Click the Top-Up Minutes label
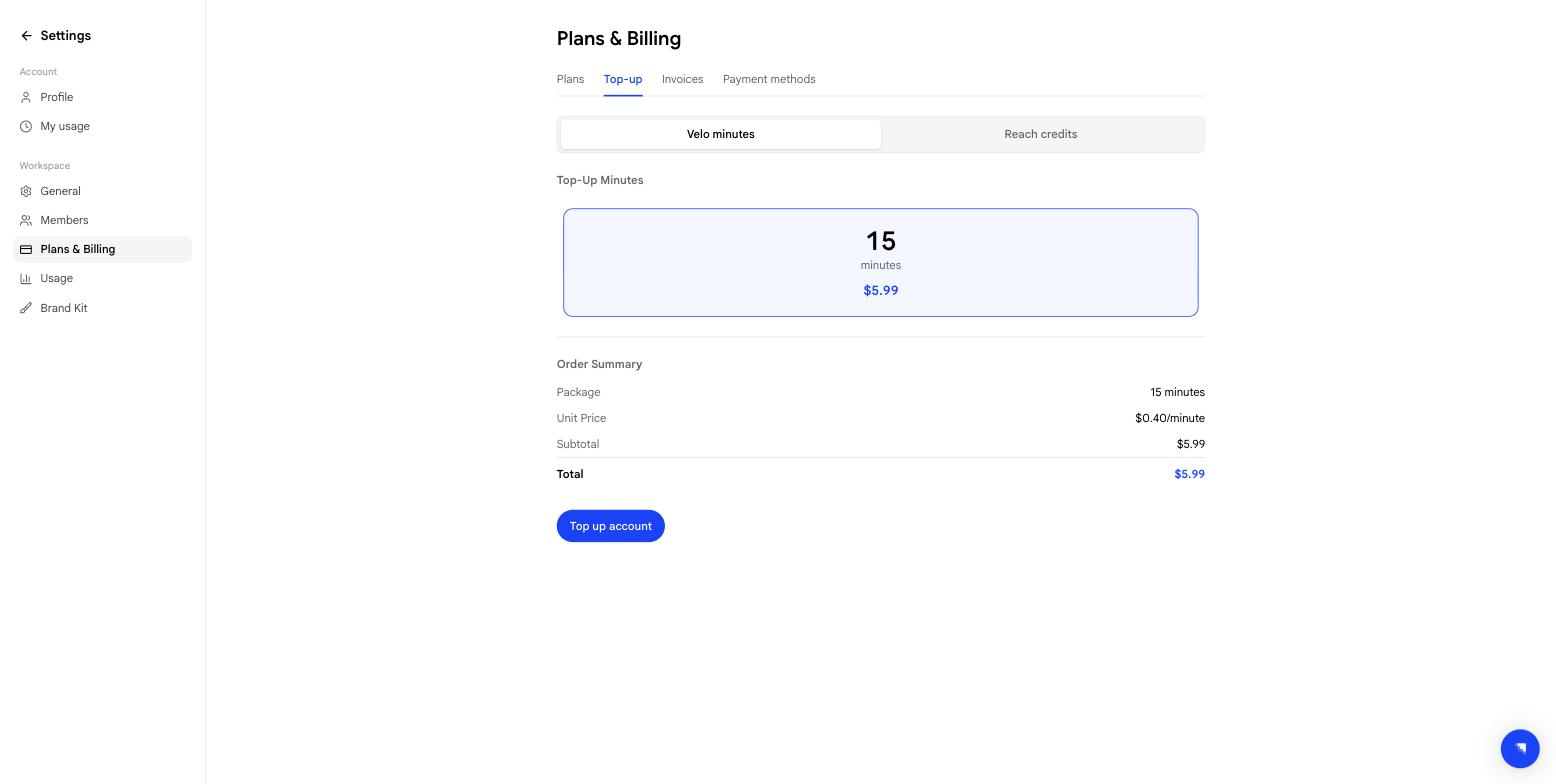This screenshot has height=784, width=1556. coord(600,180)
